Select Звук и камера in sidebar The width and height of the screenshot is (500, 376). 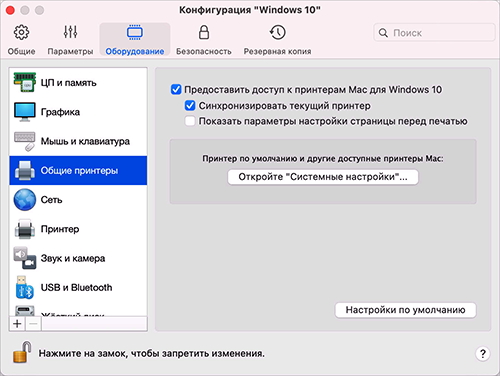[78, 258]
